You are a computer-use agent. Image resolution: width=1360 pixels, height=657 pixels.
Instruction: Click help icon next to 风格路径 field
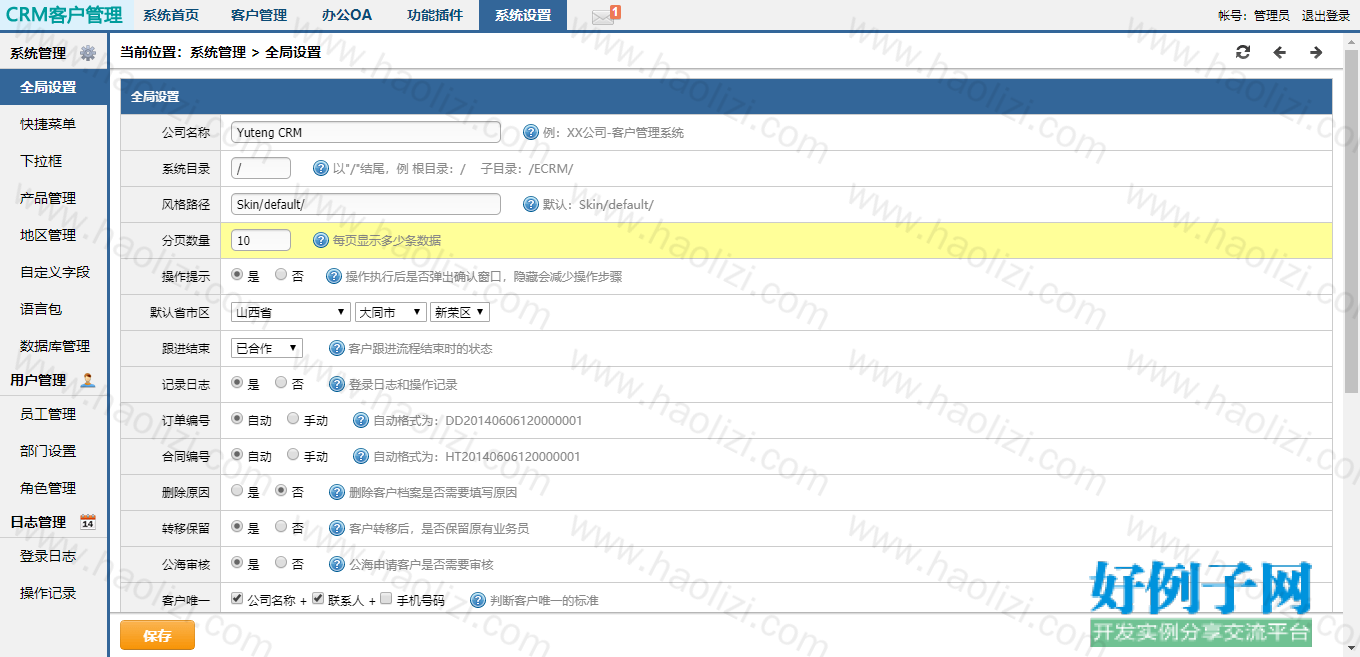(531, 204)
